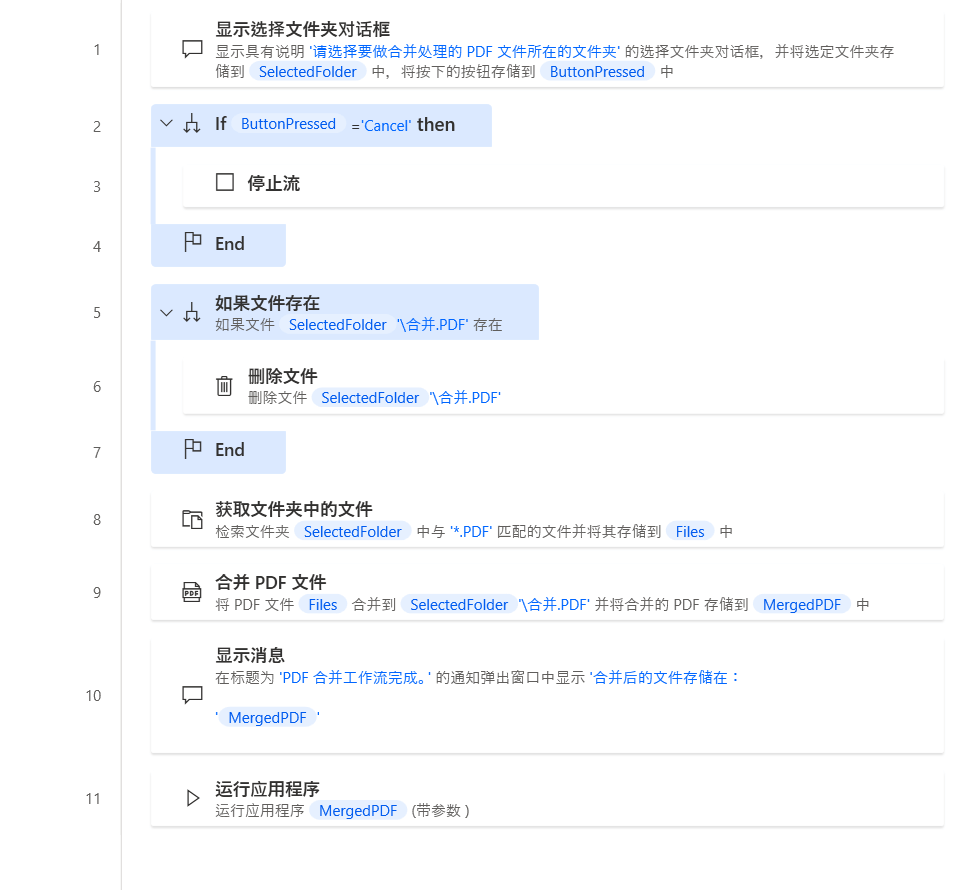970x890 pixels.
Task: Collapse the If ButtonPressed condition block
Action: point(166,125)
